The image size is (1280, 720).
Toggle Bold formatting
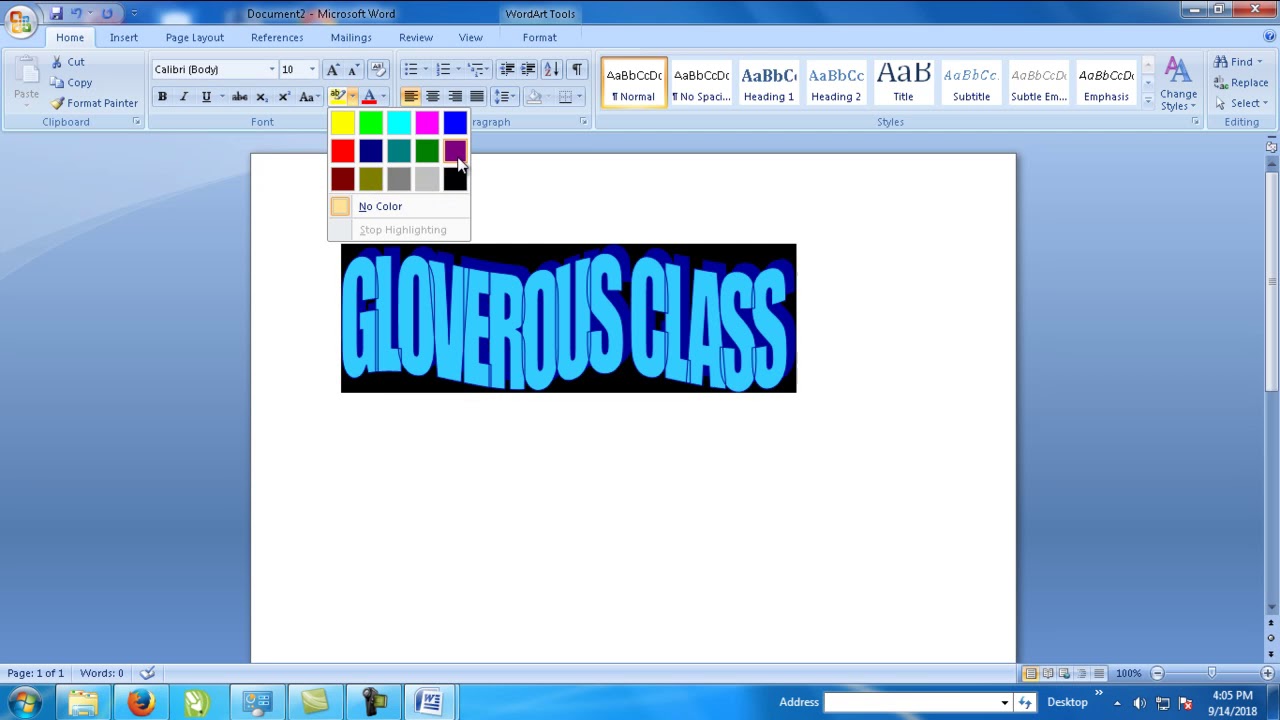click(162, 97)
